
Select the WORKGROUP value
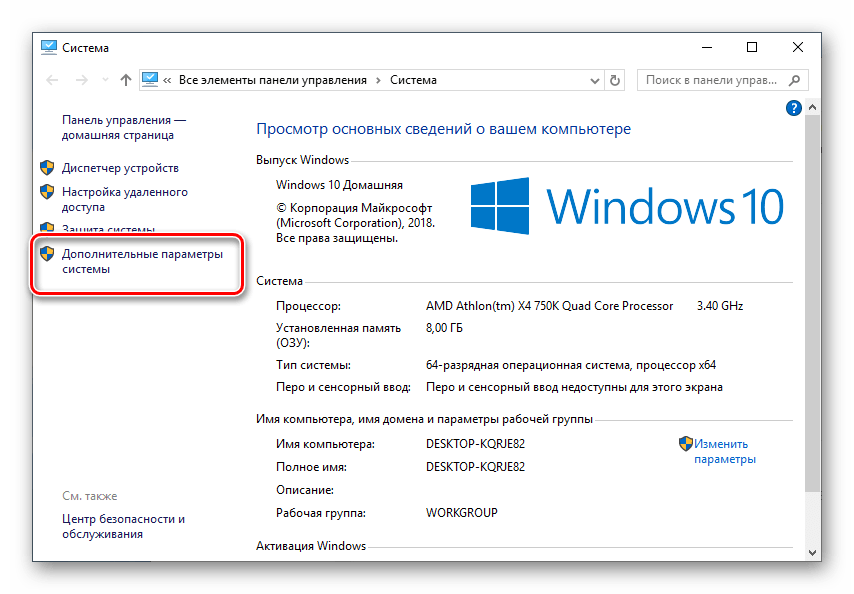pos(462,513)
